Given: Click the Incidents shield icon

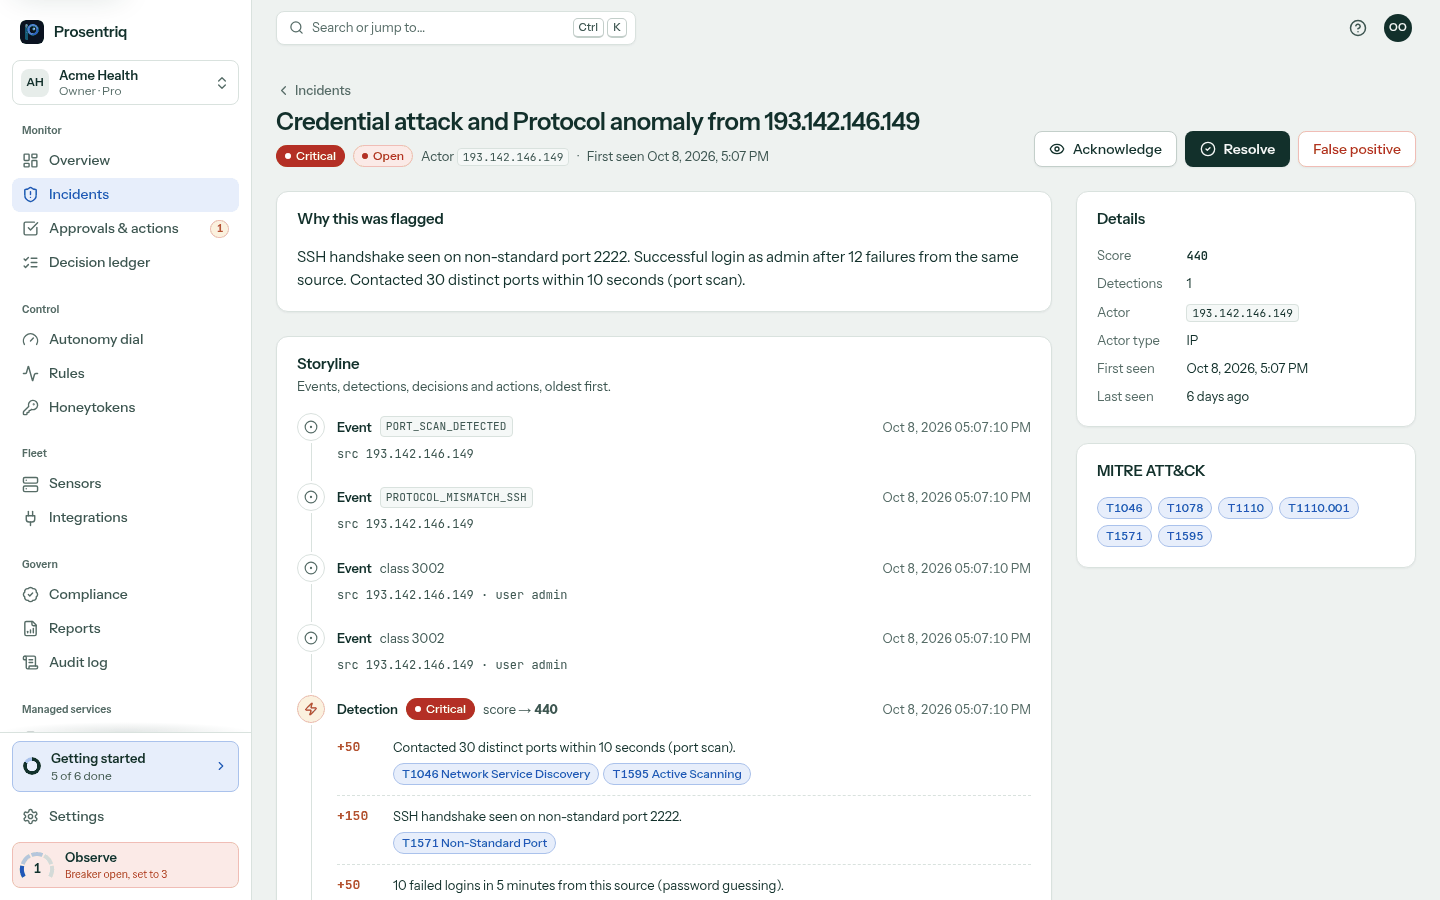Looking at the screenshot, I should click(x=31, y=194).
